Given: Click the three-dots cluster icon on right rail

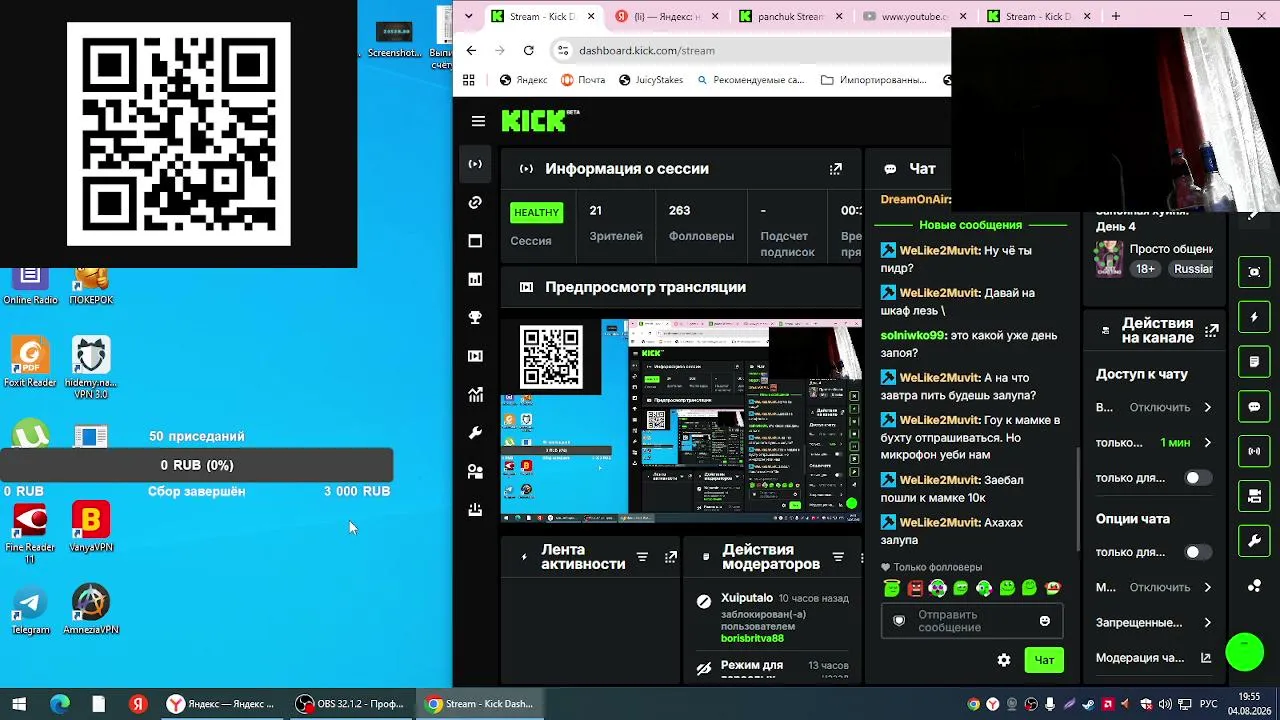Looking at the screenshot, I should [x=1254, y=586].
